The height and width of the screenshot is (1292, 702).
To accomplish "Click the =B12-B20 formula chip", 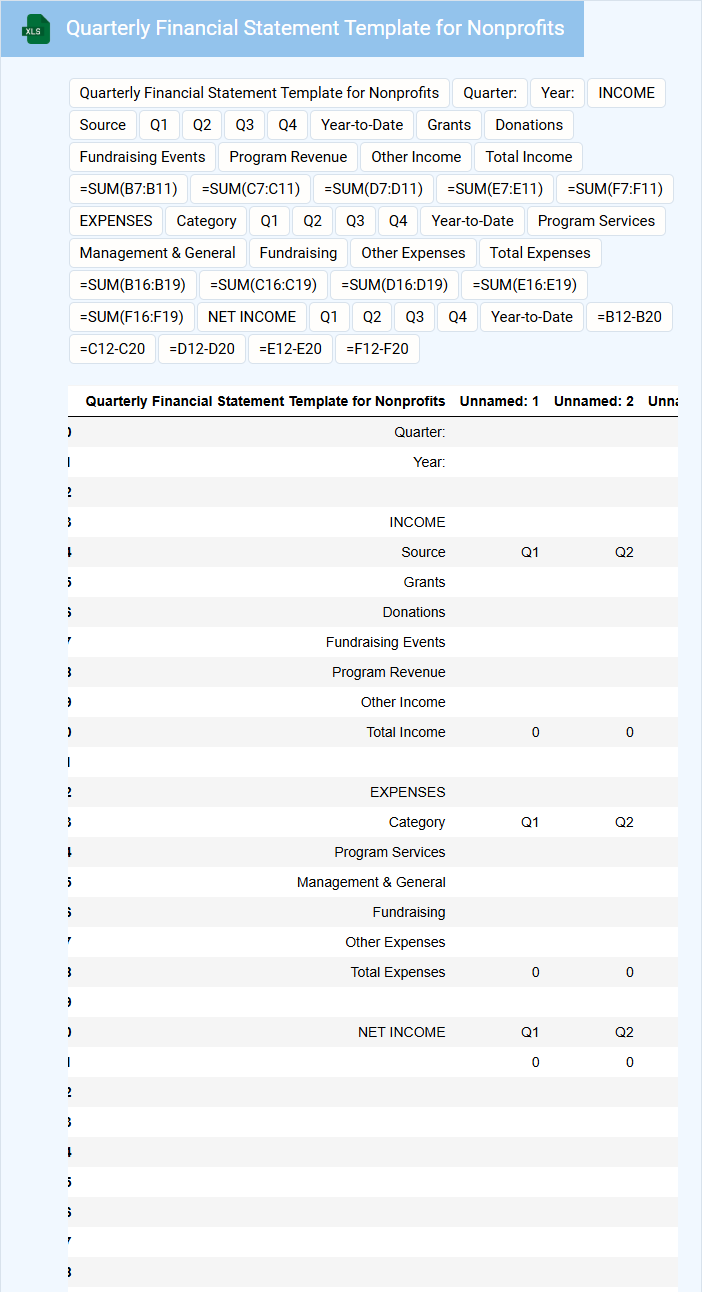I will (629, 317).
